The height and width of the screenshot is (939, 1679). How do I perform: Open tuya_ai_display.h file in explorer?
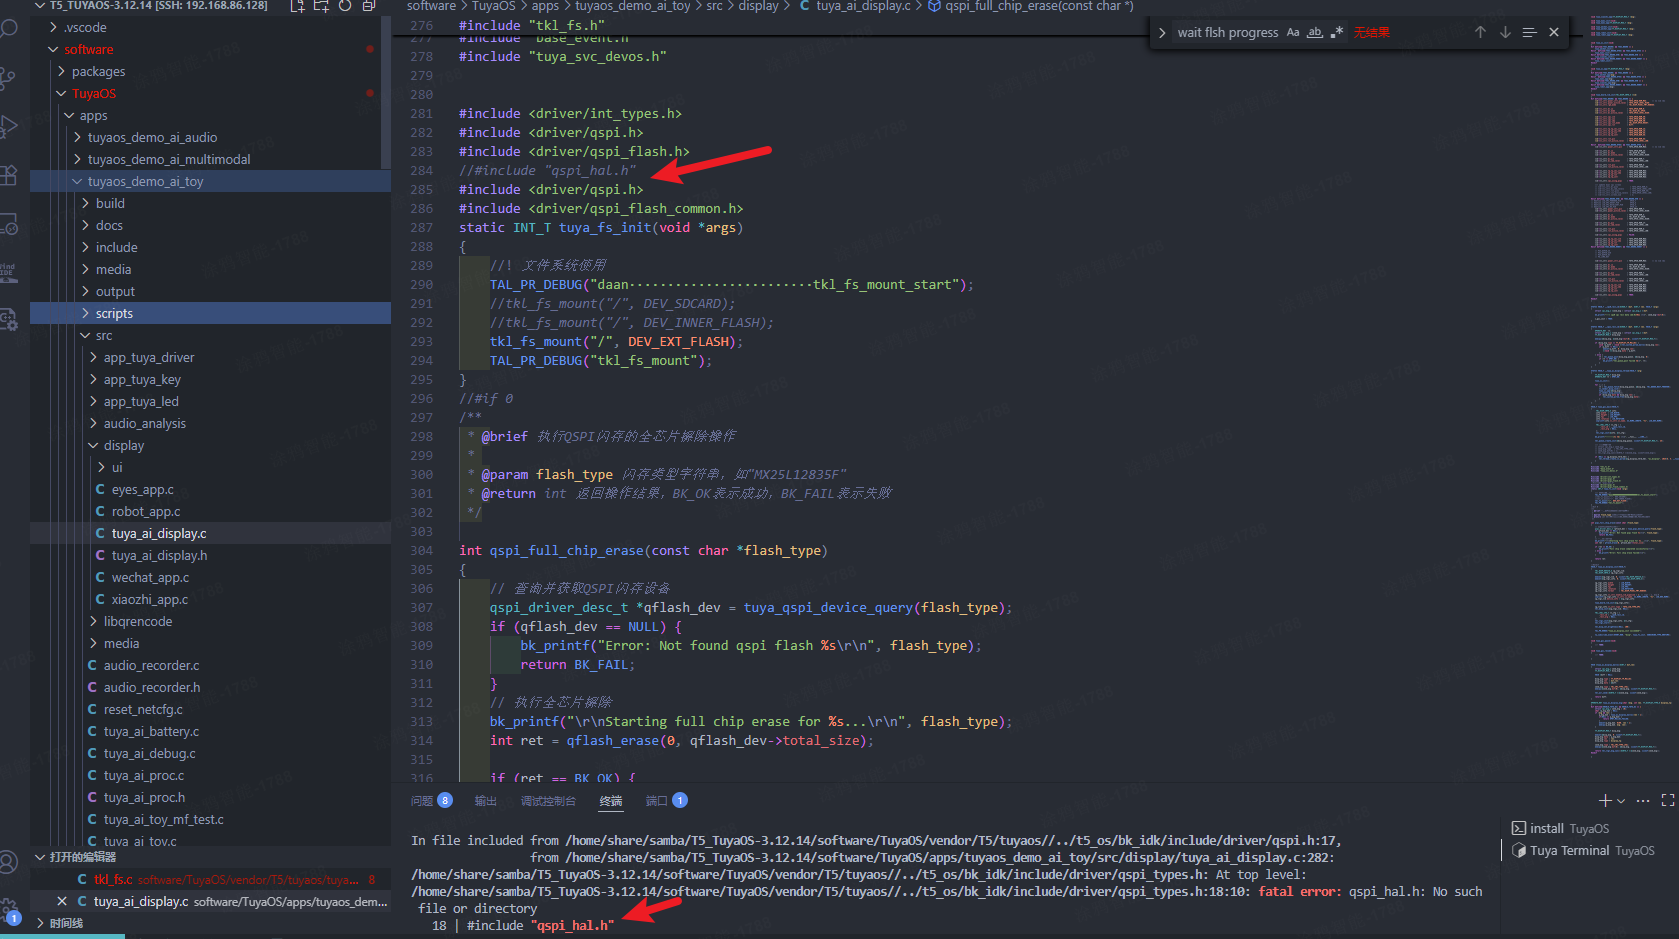pos(159,555)
